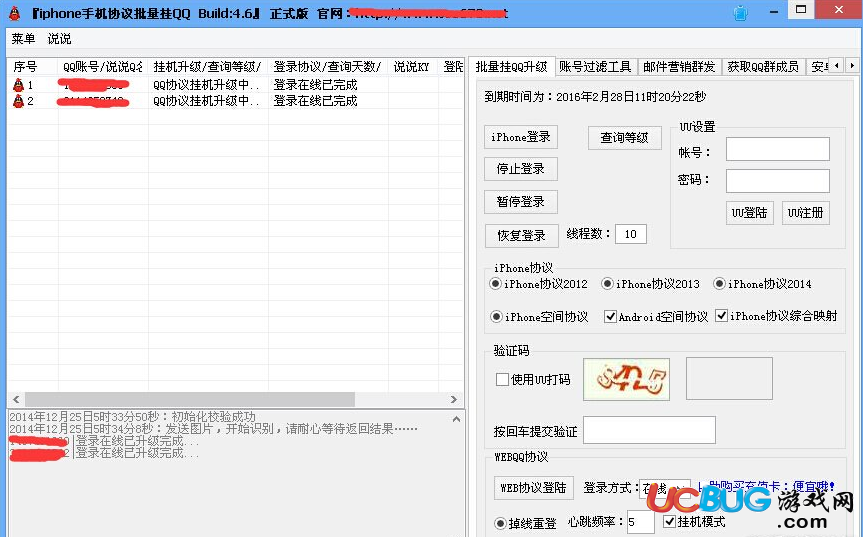Click the 停止登录 button
This screenshot has height=537, width=863.
coord(521,169)
